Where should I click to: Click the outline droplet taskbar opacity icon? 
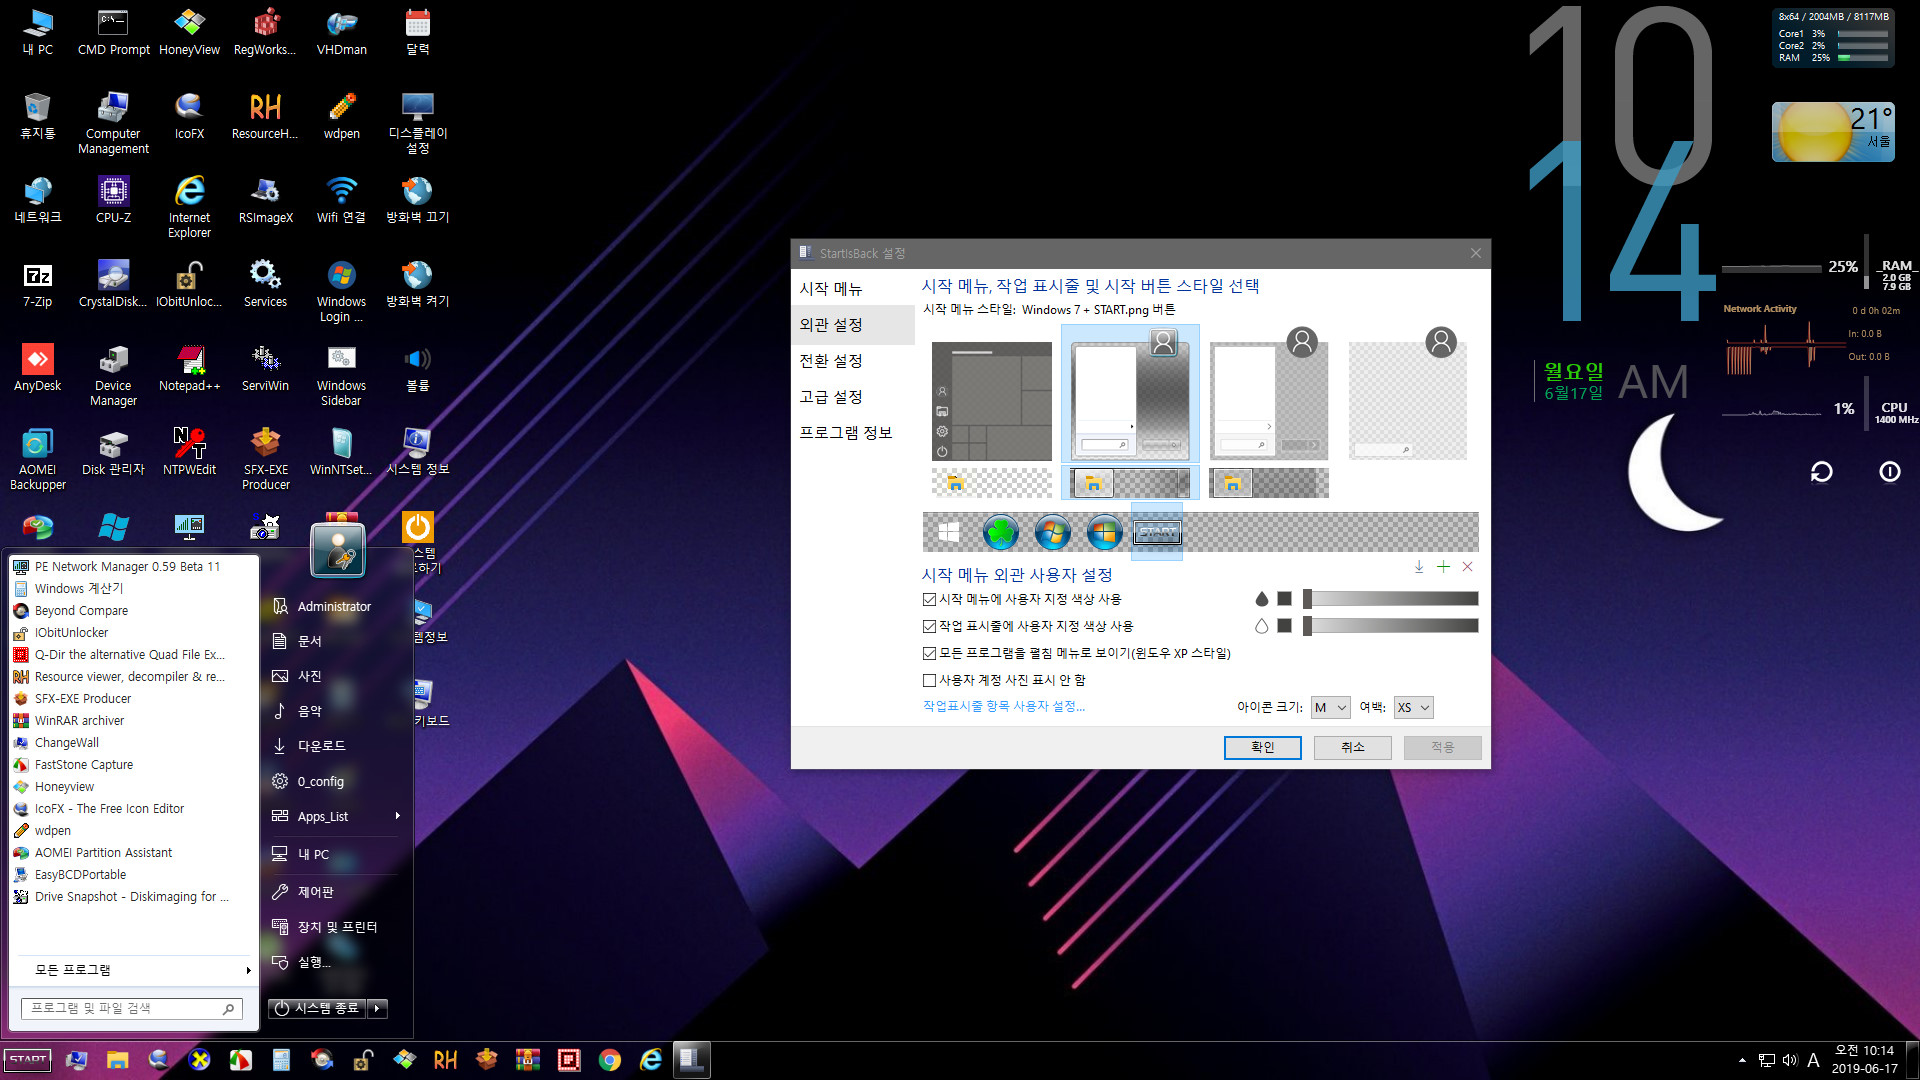point(1261,626)
